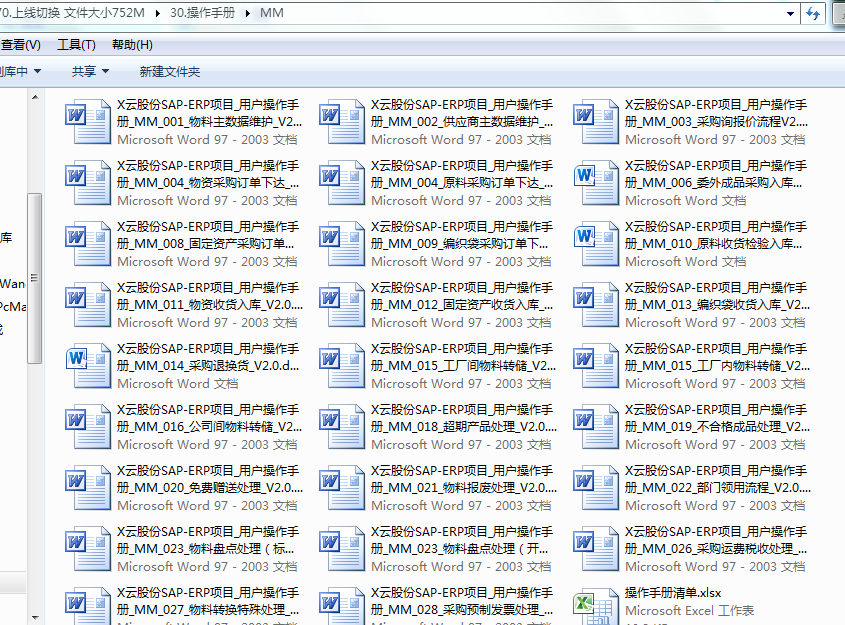Open the address bar history dropdown arrow
Viewport: 845px width, 625px height.
pos(790,13)
